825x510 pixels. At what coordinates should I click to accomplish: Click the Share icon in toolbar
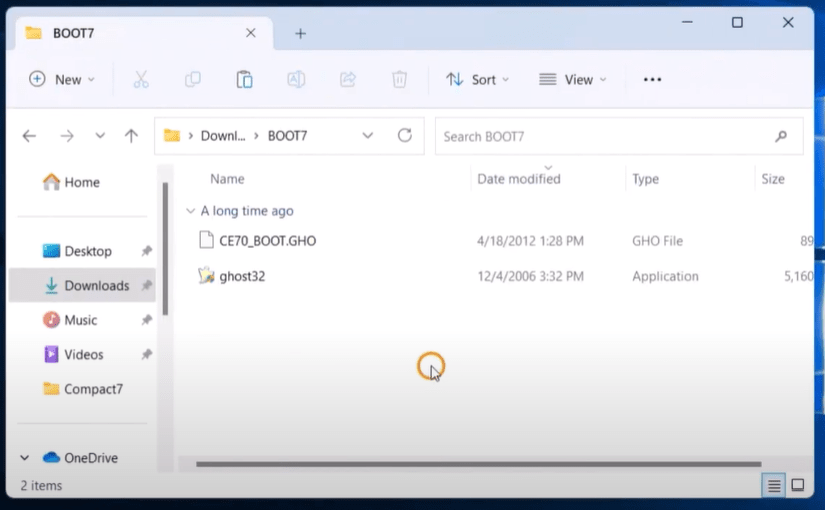tap(348, 79)
